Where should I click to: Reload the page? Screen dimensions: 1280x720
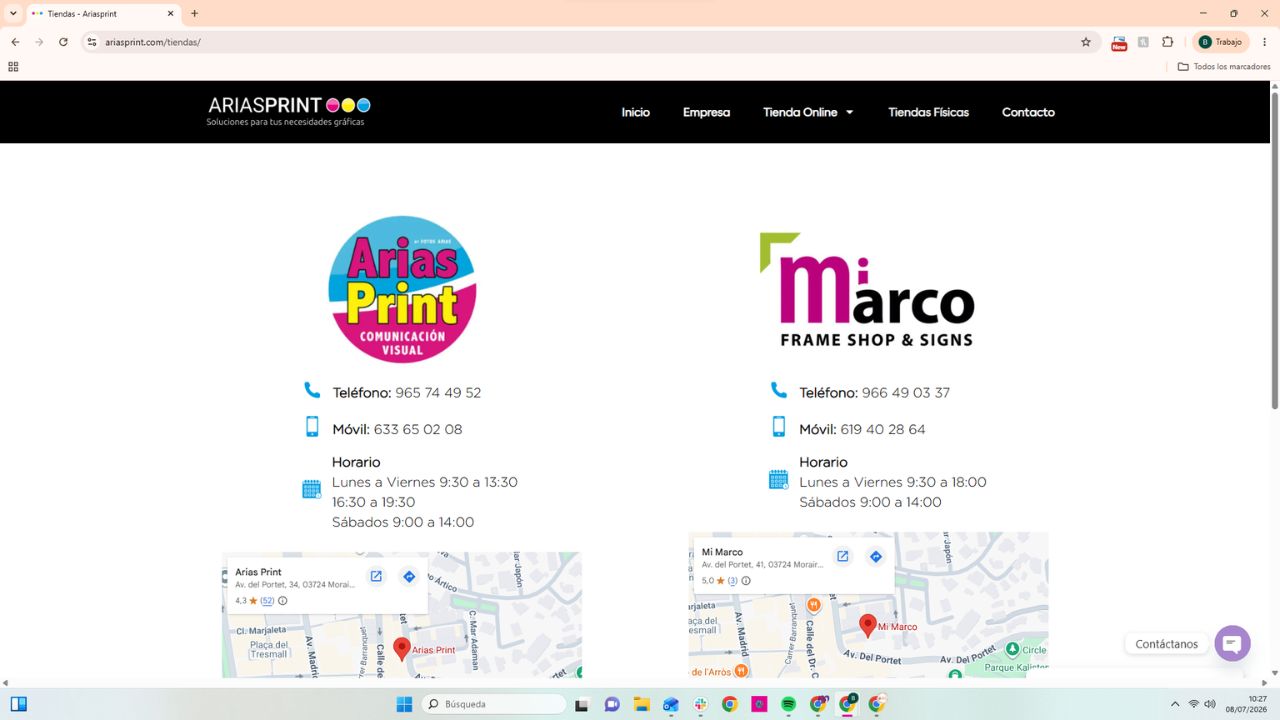63,42
